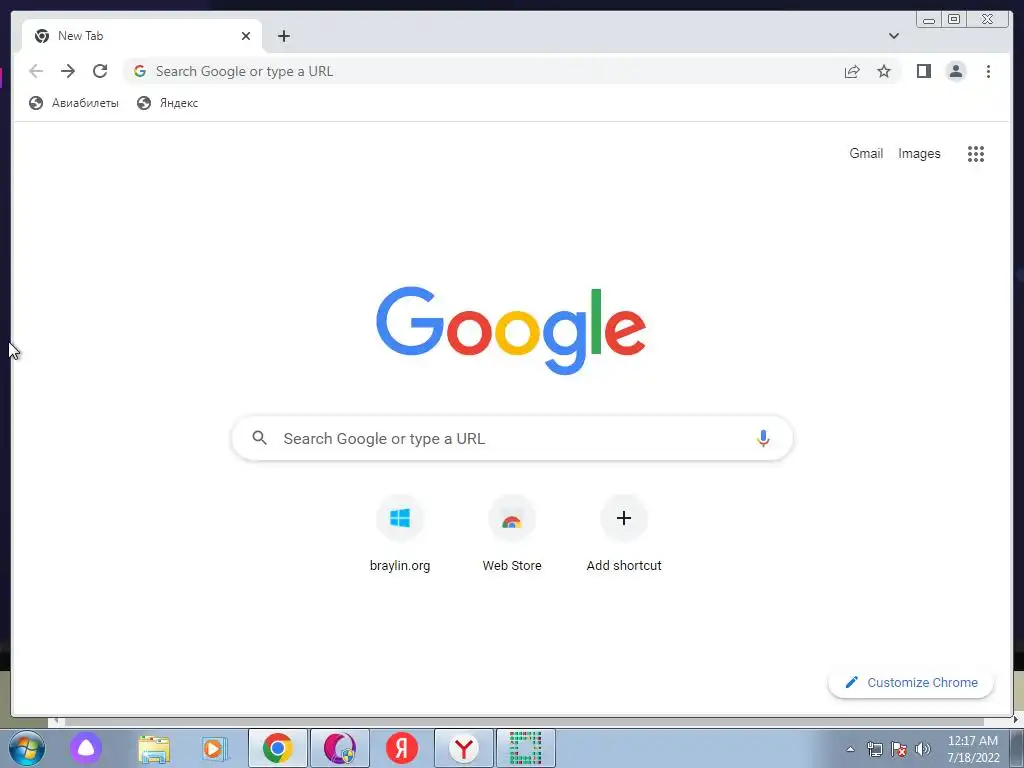Click the Google logo
This screenshot has height=768, width=1024.
(x=511, y=330)
